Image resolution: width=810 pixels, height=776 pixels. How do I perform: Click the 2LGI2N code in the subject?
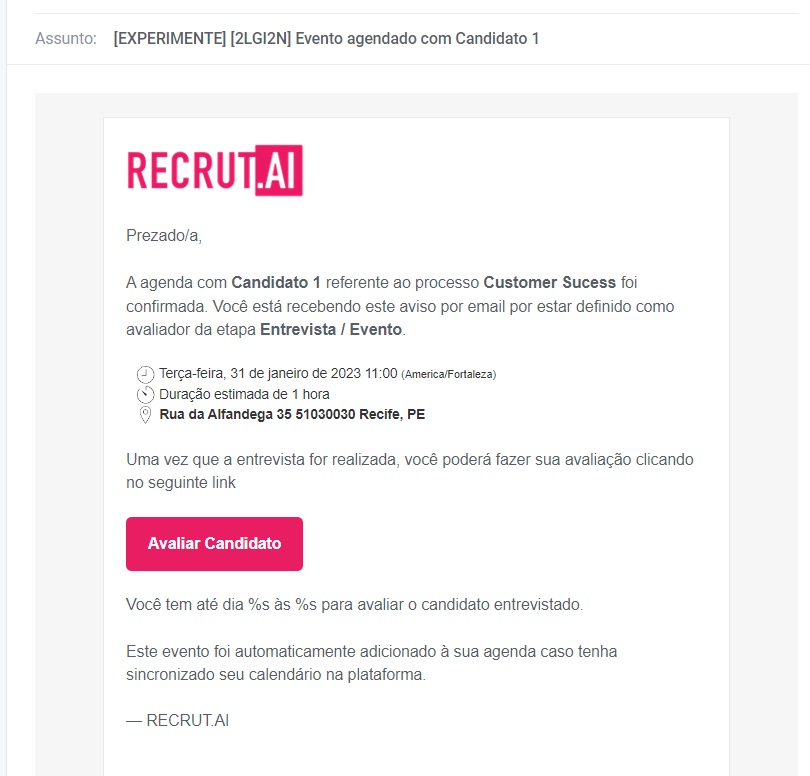260,39
